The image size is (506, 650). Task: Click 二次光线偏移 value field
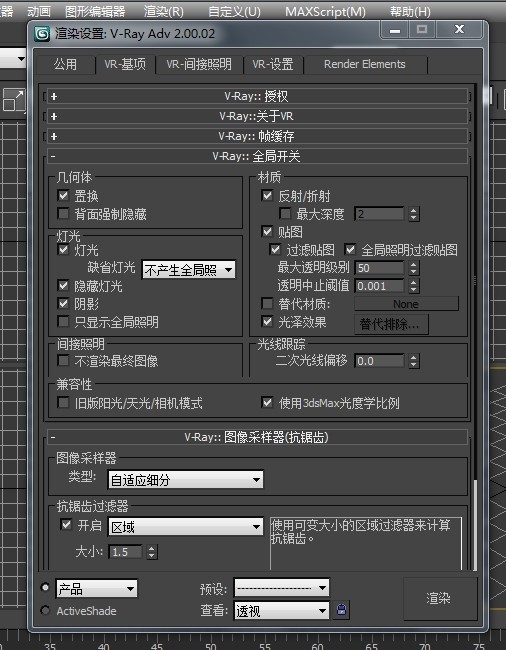click(379, 361)
